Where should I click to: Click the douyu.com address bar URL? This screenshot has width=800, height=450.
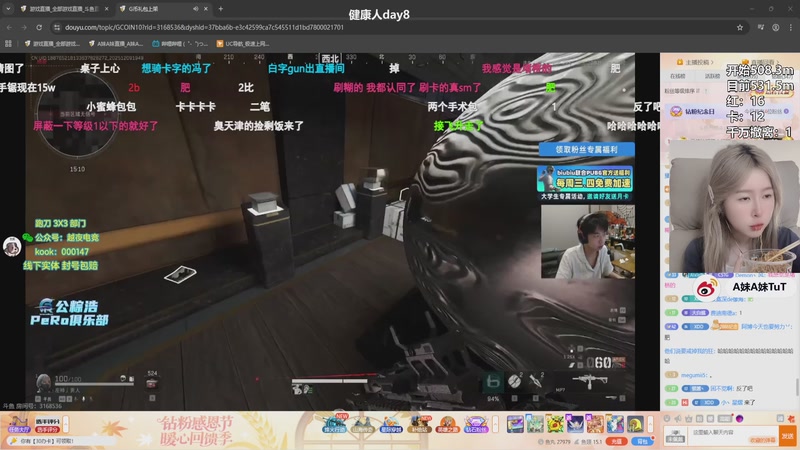204,28
